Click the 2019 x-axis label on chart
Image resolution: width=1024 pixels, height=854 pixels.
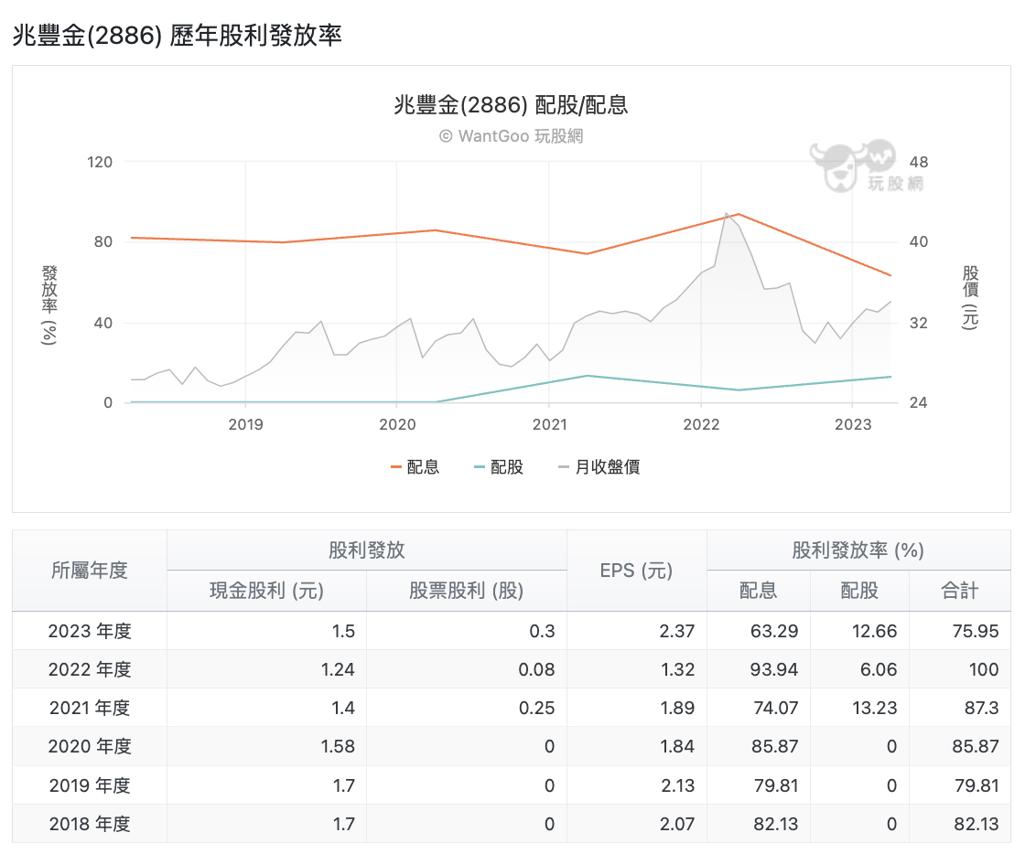246,424
